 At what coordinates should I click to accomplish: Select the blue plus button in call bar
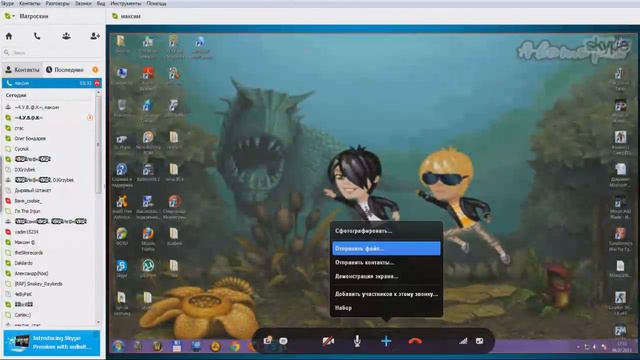point(386,341)
